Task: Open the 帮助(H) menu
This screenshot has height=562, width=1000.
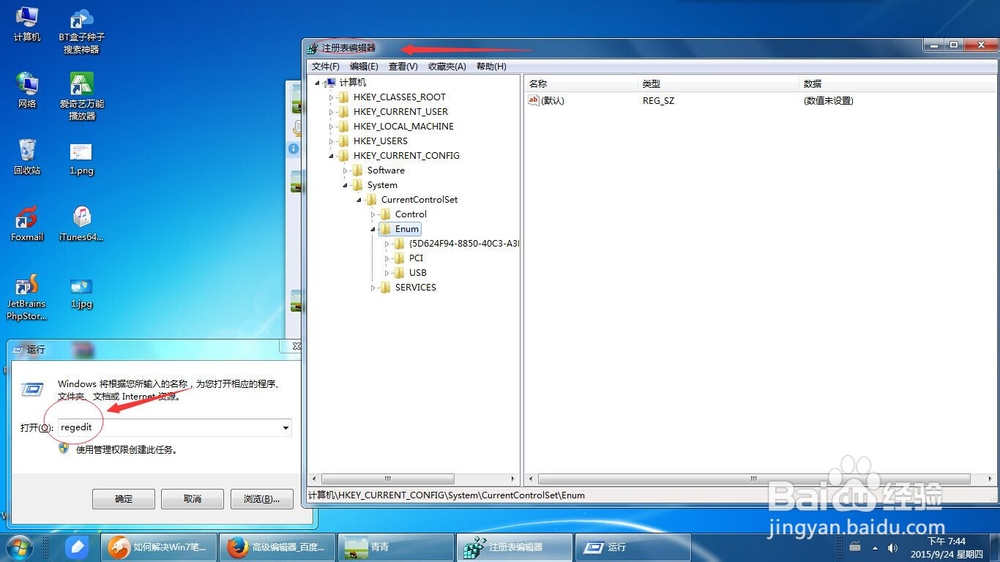Action: [491, 66]
